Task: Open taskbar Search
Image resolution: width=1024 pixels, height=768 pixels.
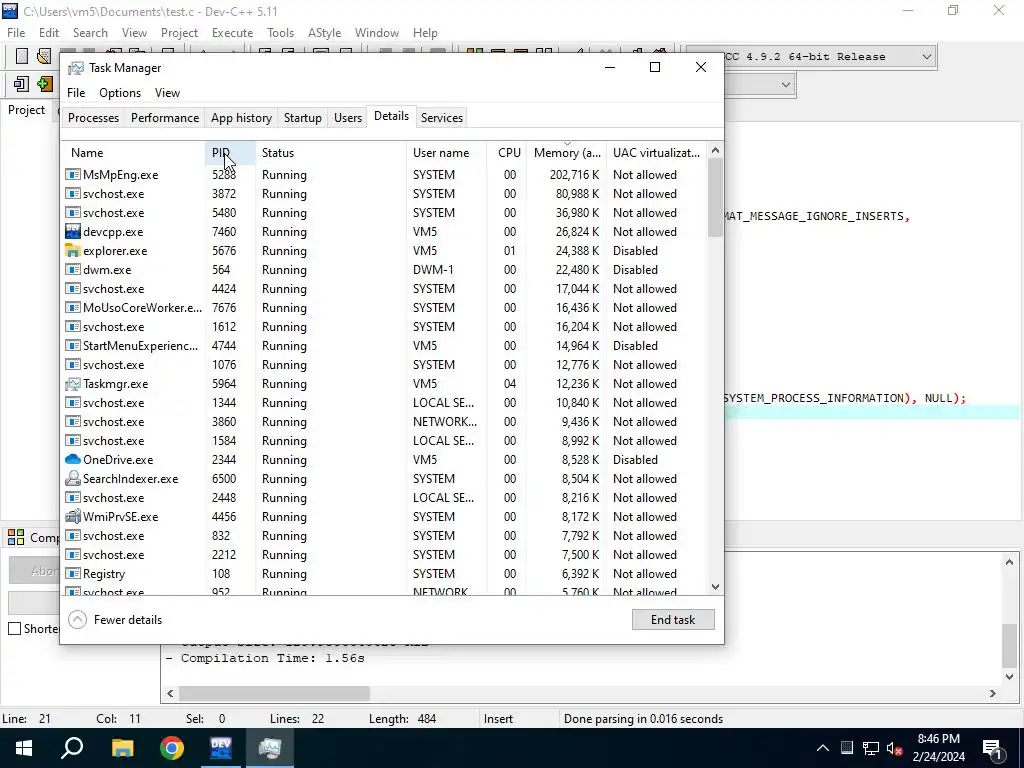Action: click(72, 748)
